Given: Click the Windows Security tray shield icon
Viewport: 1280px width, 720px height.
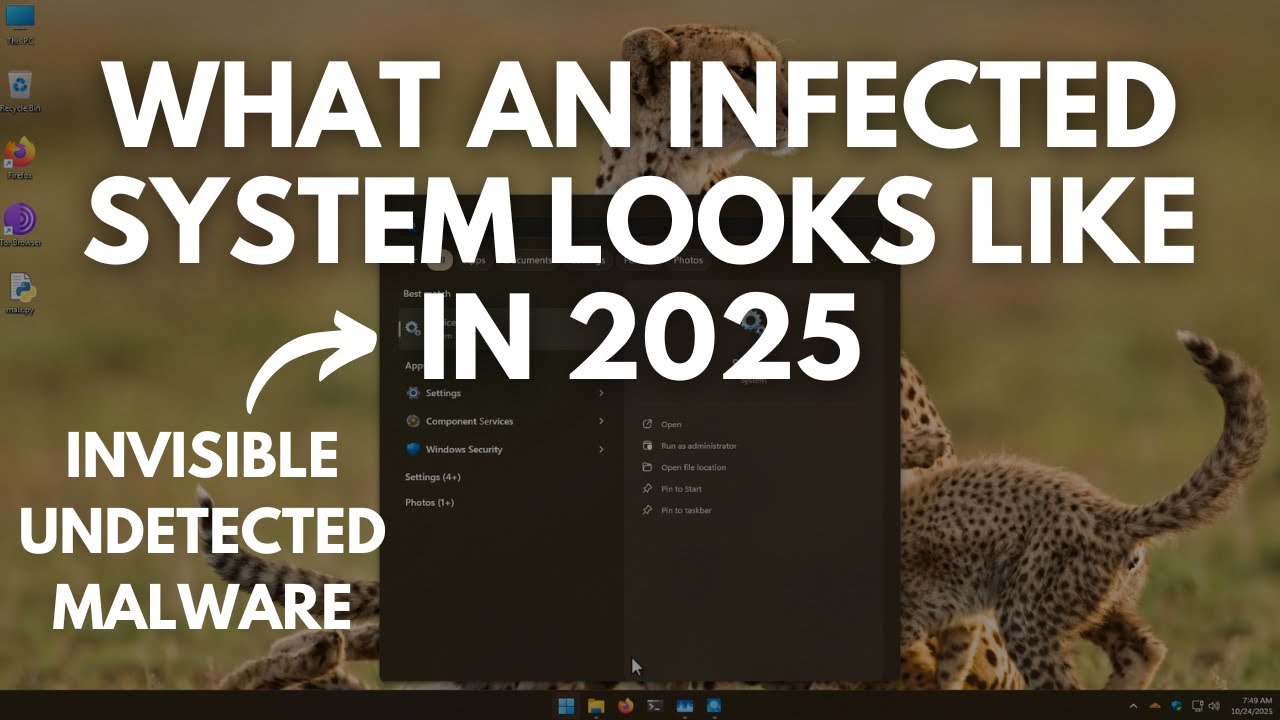Looking at the screenshot, I should [1177, 706].
